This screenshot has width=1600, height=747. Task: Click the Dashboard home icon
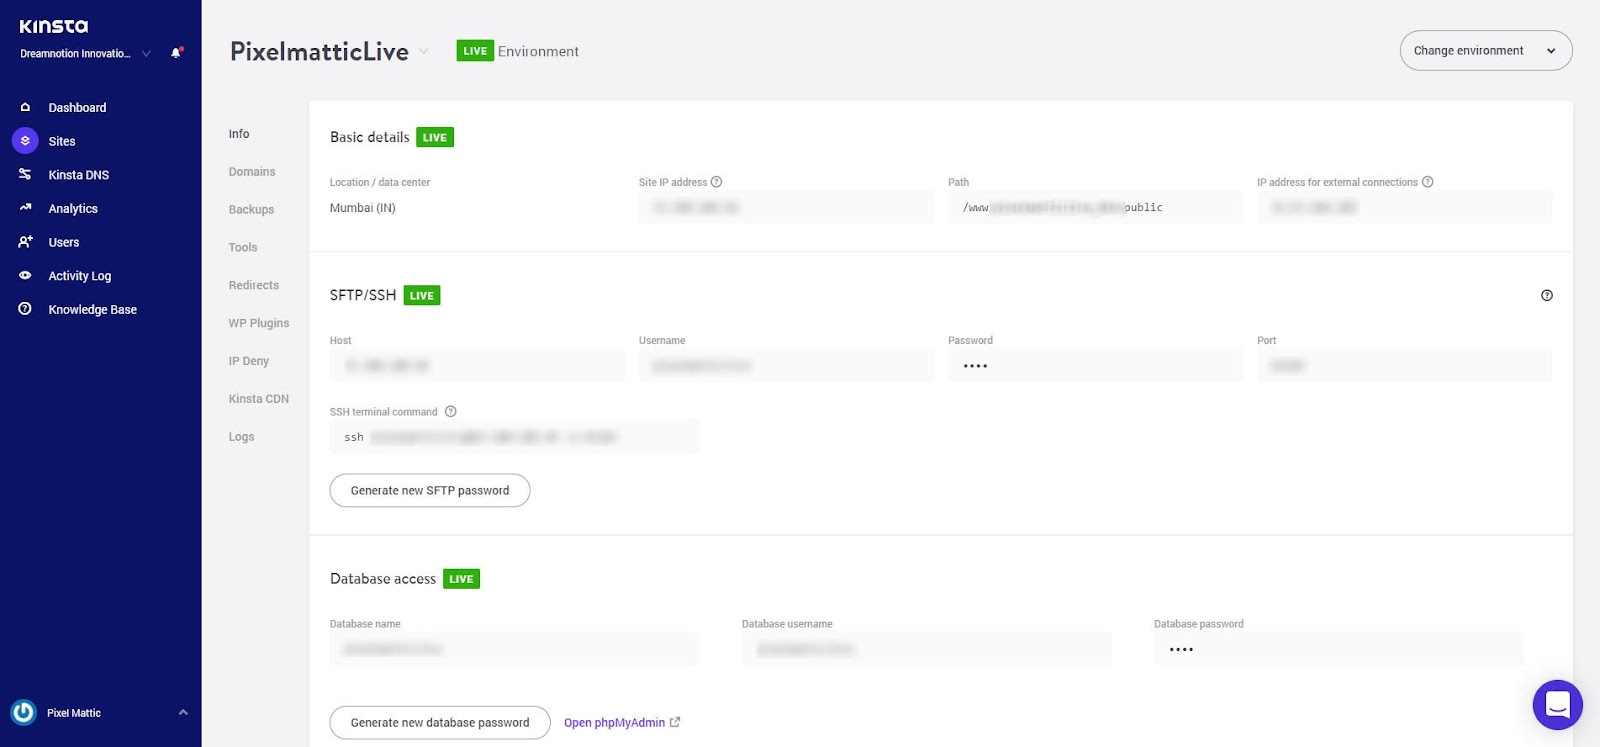(25, 107)
